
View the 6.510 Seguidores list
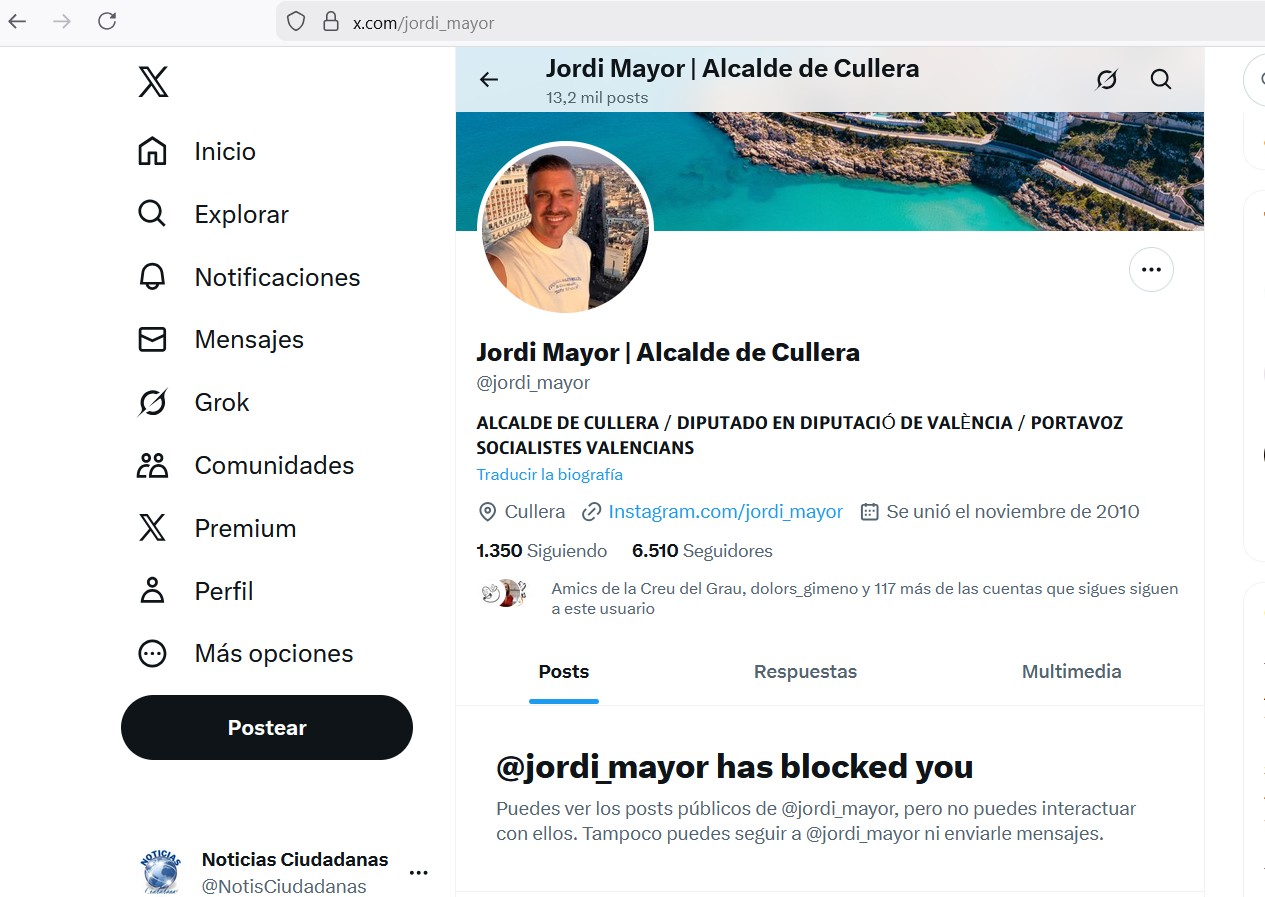(x=702, y=551)
